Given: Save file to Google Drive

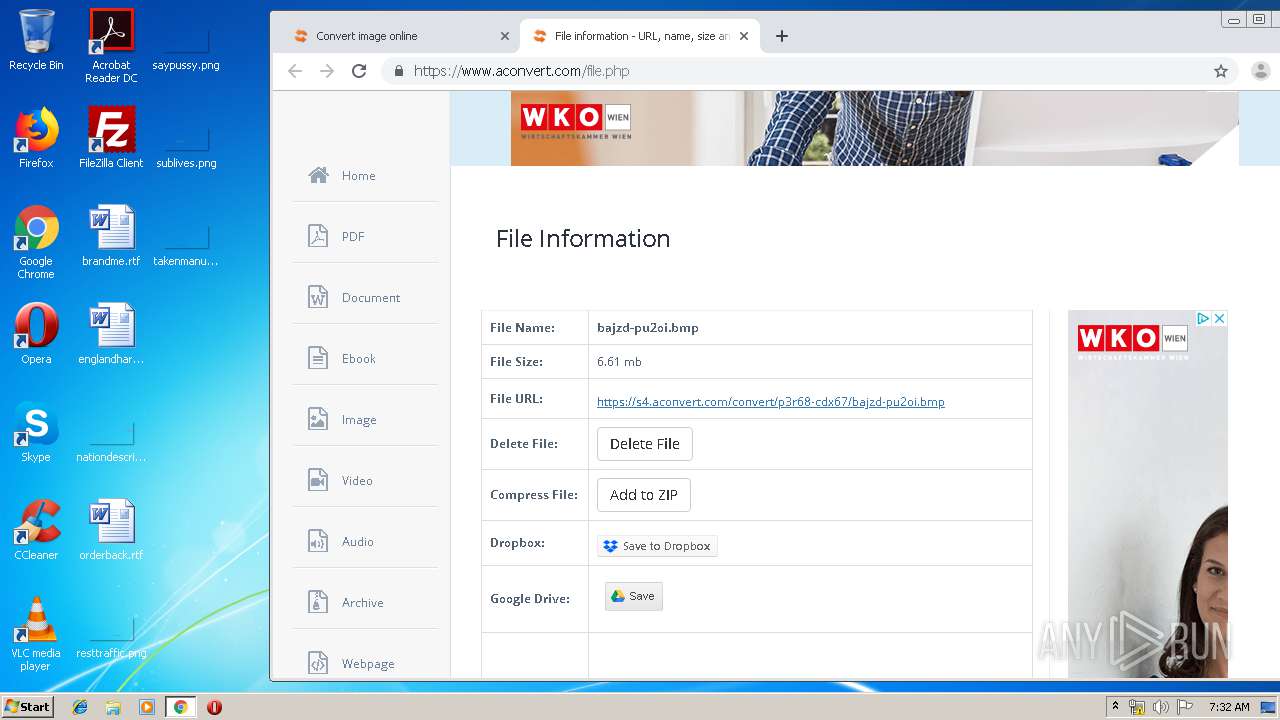Looking at the screenshot, I should (x=634, y=596).
